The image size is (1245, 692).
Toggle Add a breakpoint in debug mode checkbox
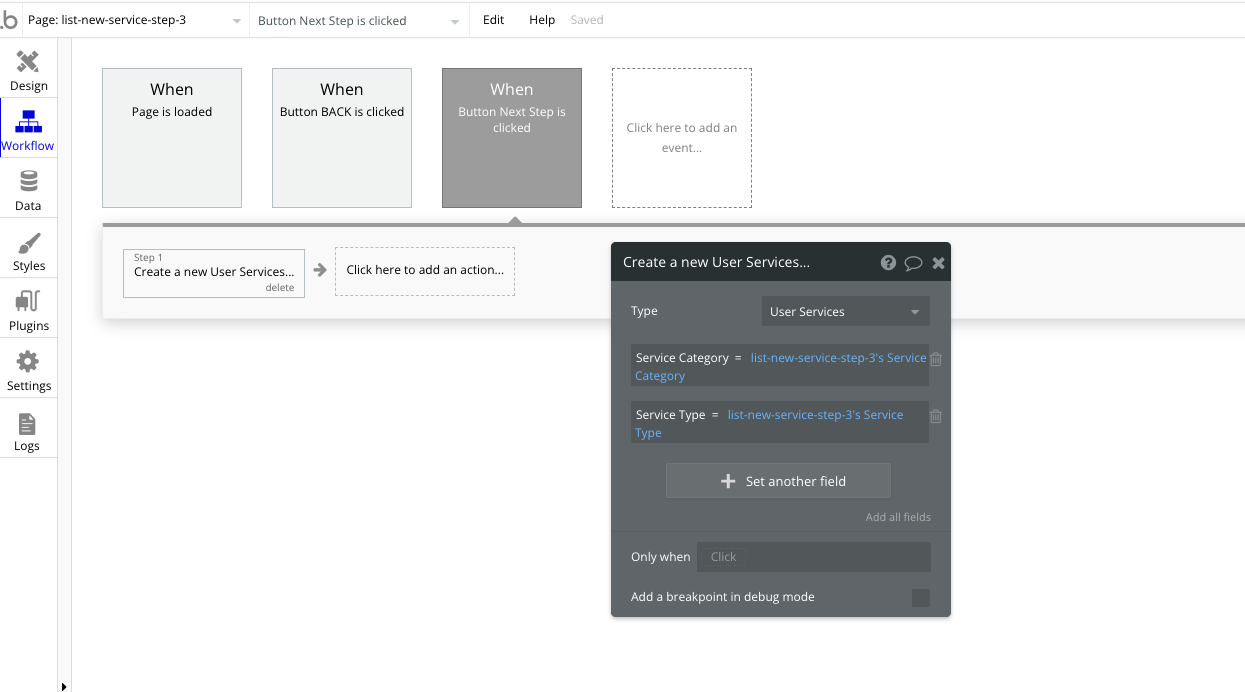tap(921, 598)
